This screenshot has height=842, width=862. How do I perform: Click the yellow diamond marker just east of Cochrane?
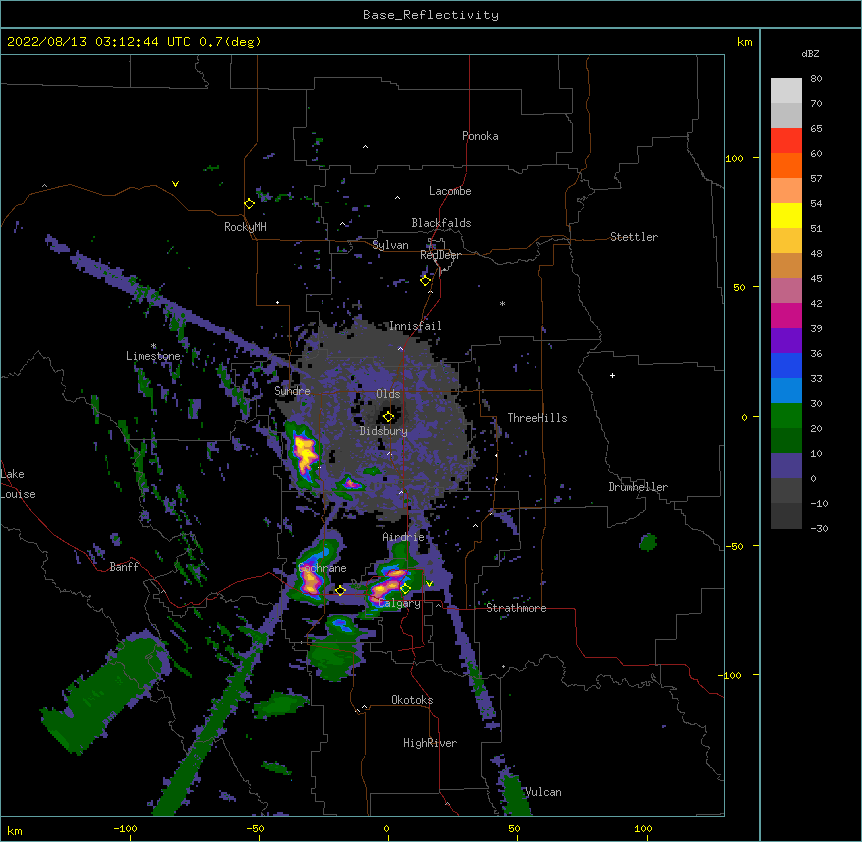340,591
